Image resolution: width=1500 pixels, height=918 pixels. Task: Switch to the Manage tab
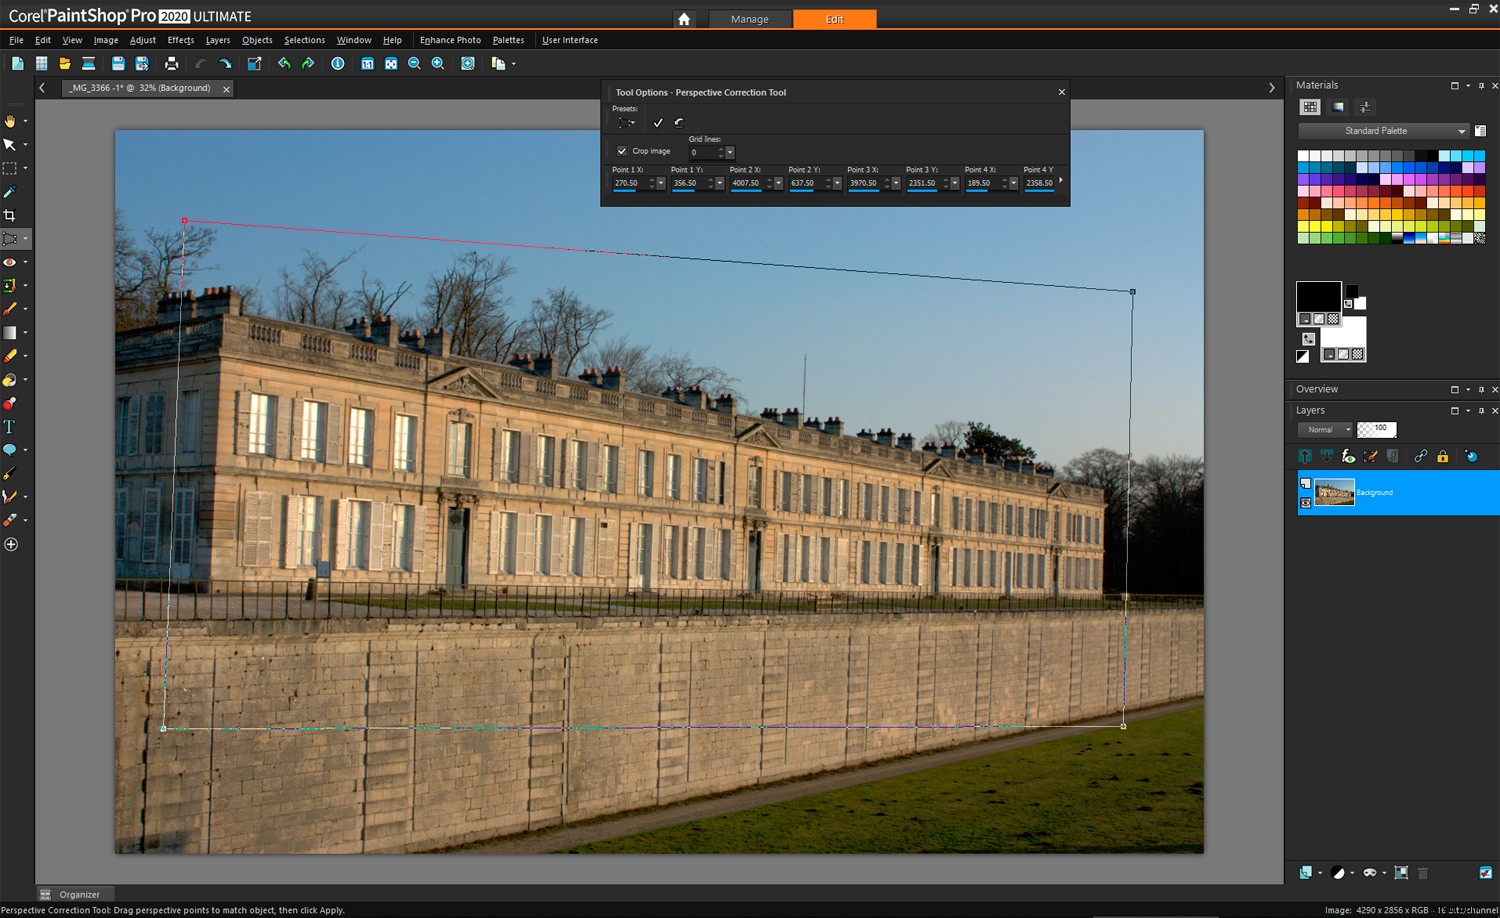tap(750, 18)
